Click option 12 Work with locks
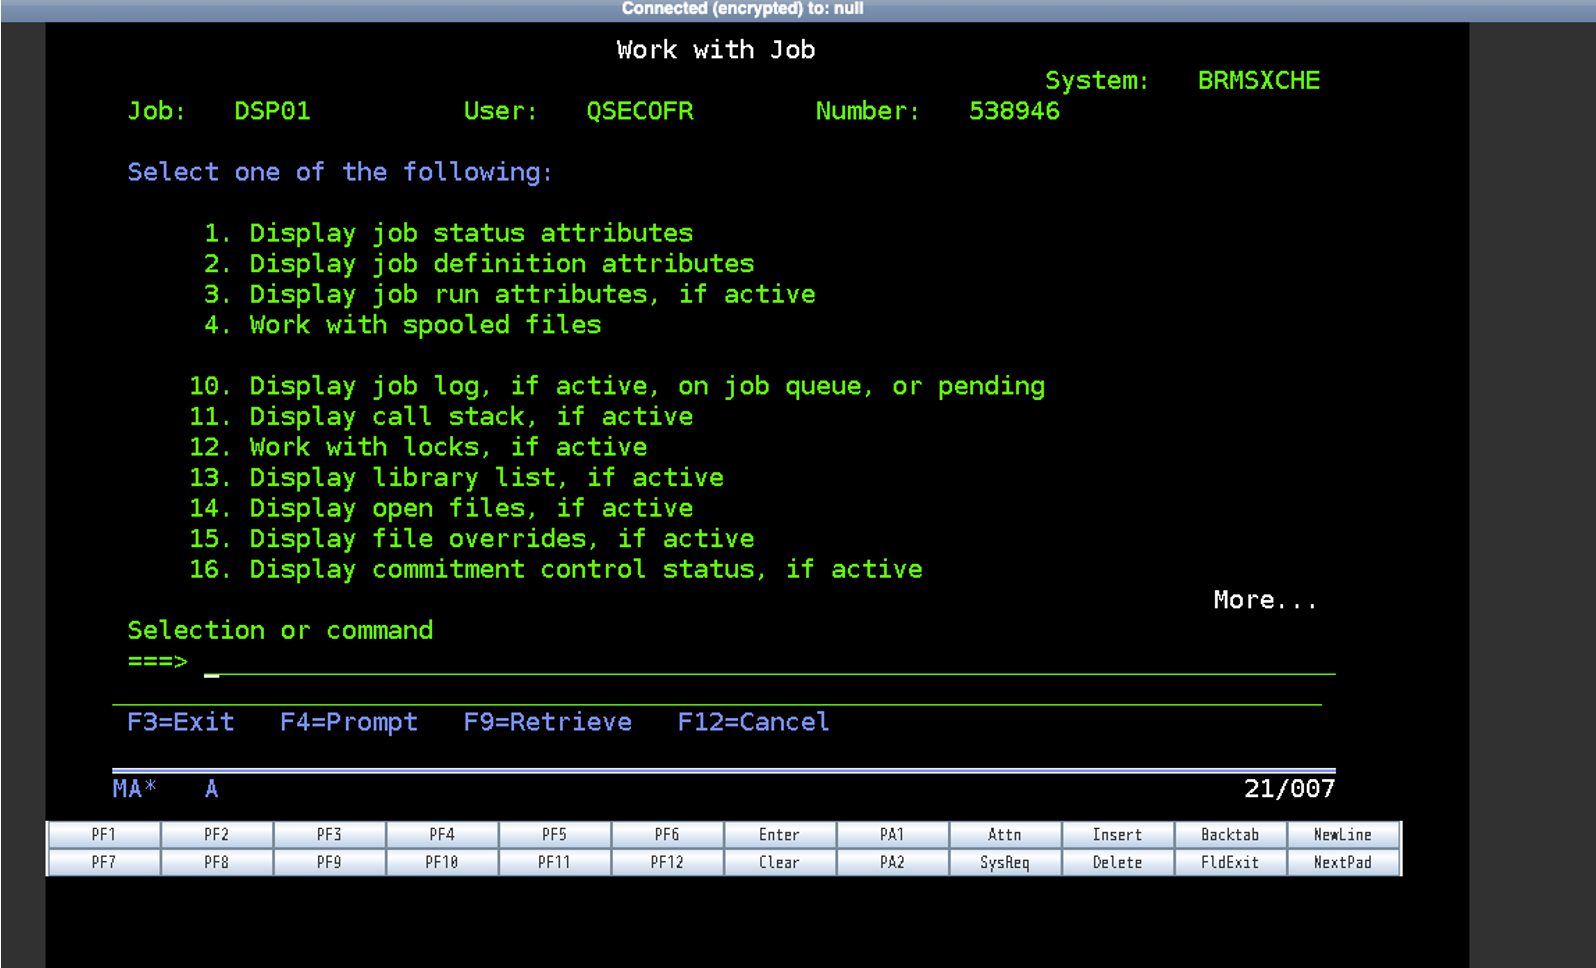The width and height of the screenshot is (1596, 968). tap(418, 447)
